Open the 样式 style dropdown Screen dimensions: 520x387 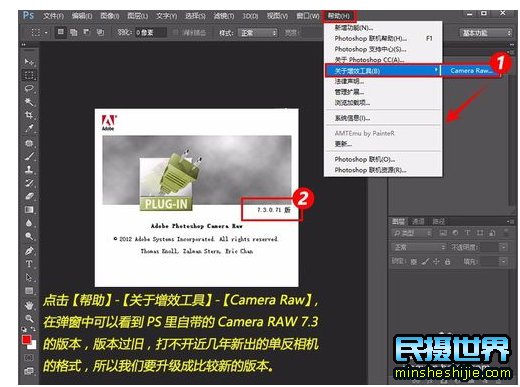coord(258,33)
